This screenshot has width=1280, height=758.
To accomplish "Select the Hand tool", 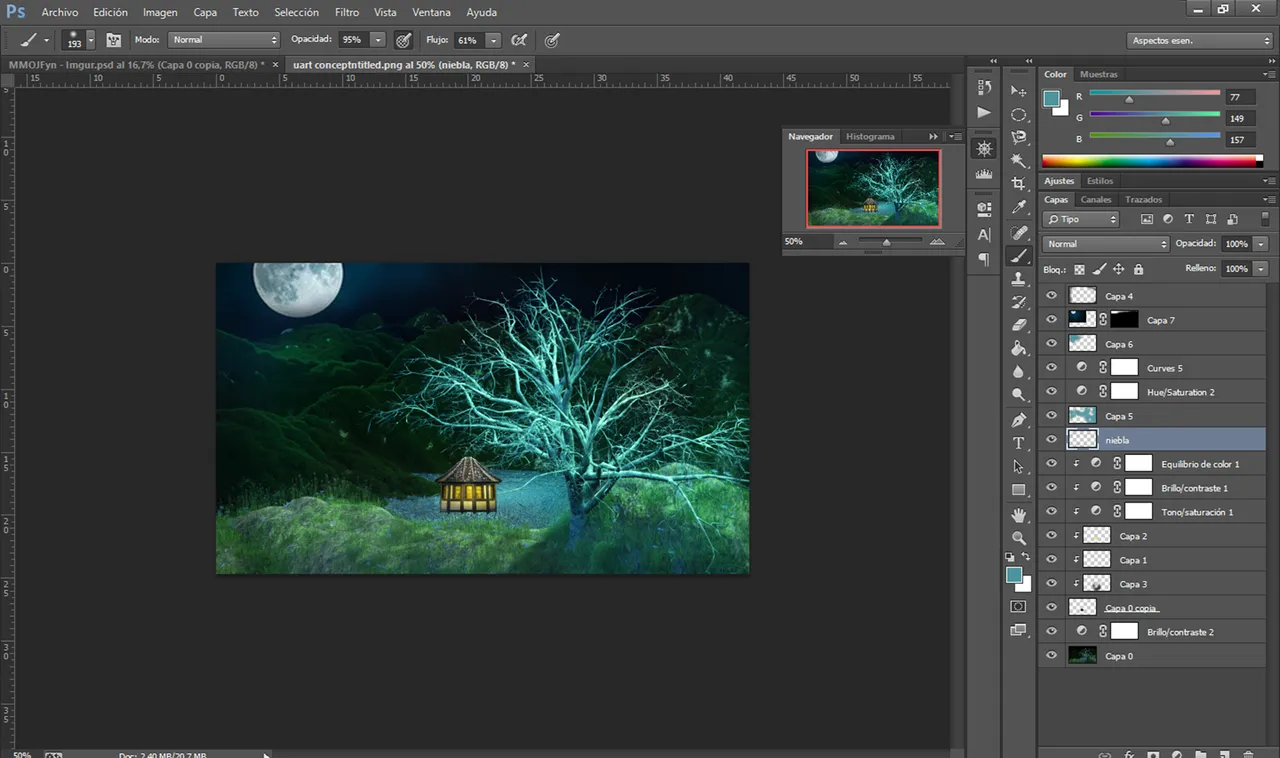I will pos(1018,515).
